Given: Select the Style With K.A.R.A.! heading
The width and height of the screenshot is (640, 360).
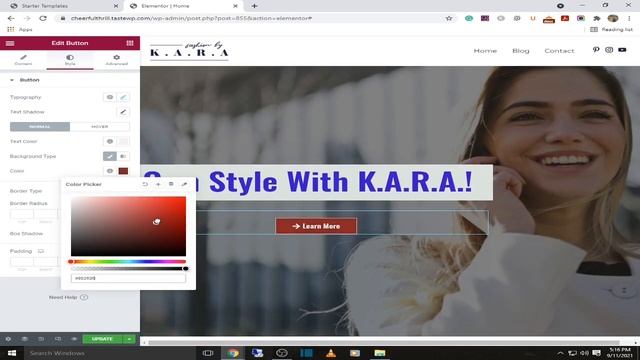Looking at the screenshot, I should click(x=340, y=182).
